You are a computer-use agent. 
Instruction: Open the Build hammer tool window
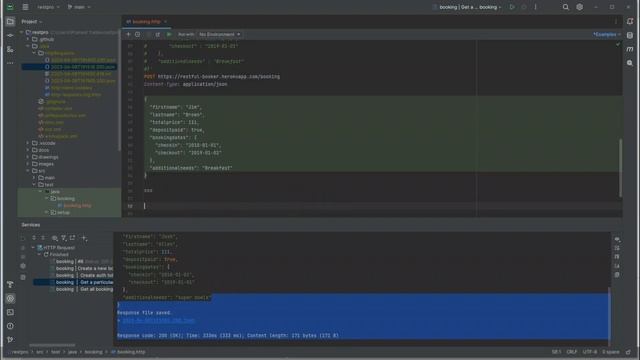(x=10, y=284)
